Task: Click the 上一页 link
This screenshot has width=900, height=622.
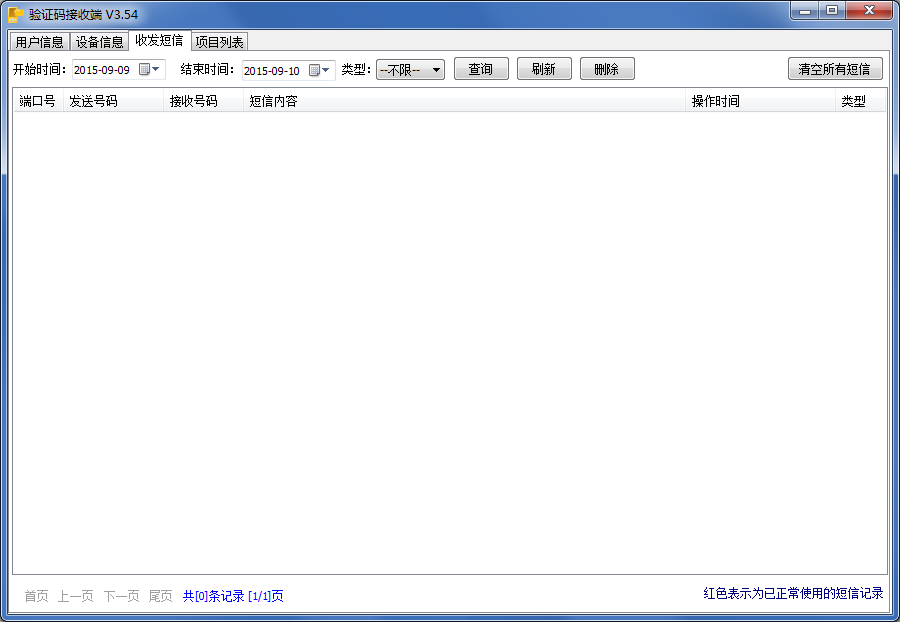Action: [75, 596]
